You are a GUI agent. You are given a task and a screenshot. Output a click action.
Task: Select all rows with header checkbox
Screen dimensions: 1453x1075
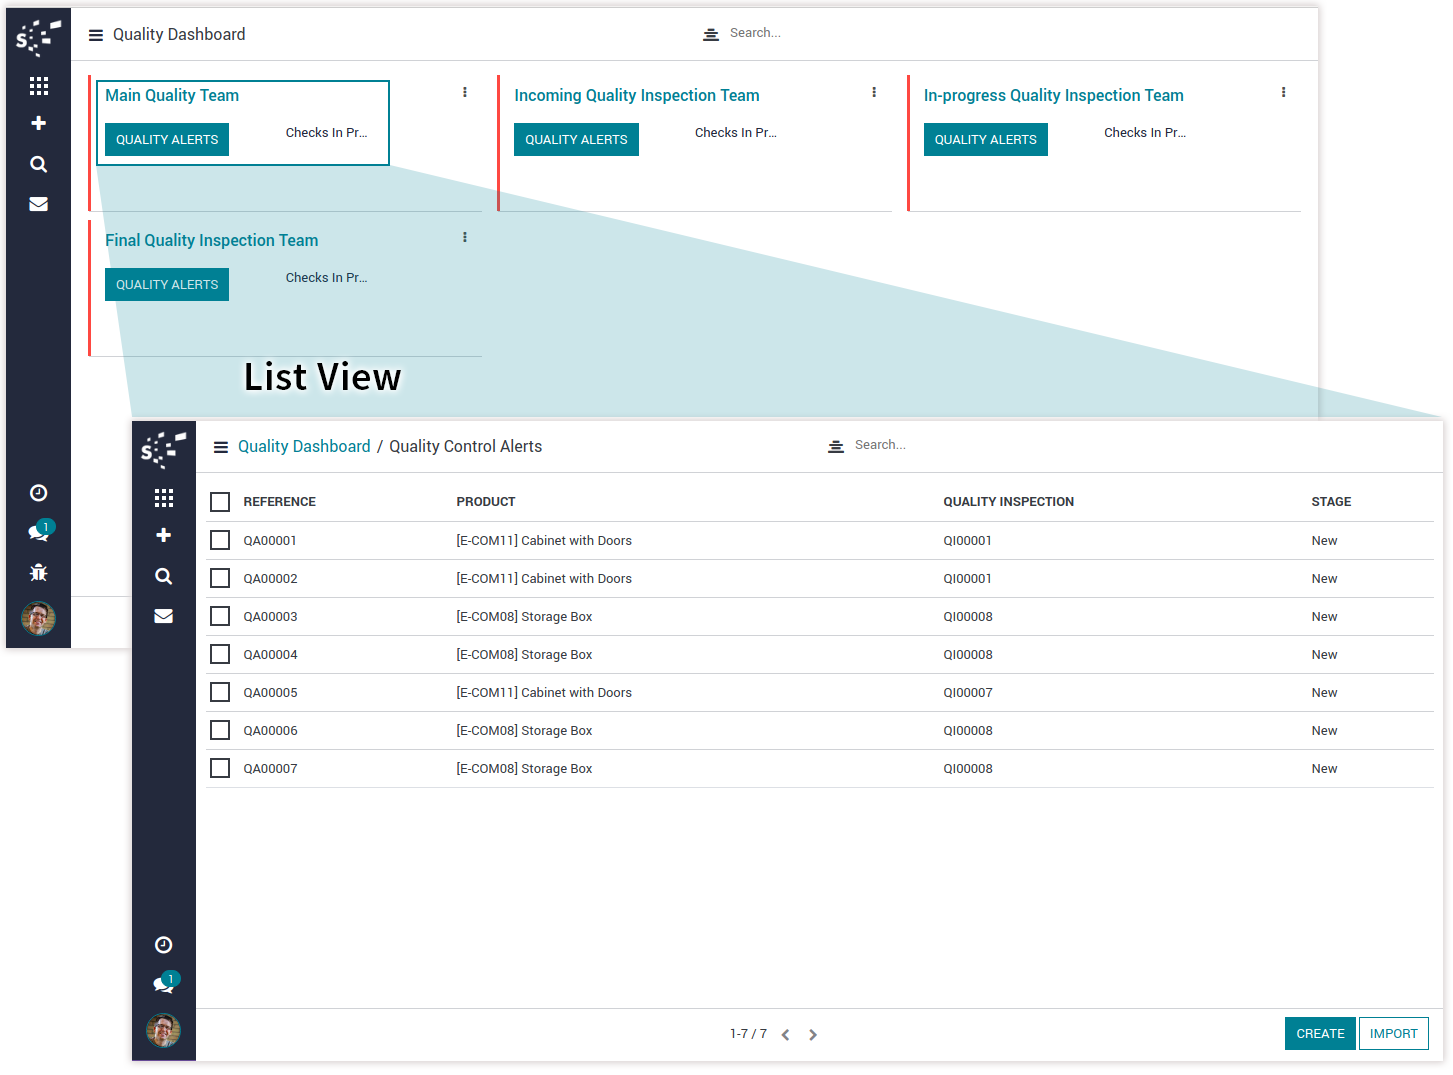tap(220, 502)
